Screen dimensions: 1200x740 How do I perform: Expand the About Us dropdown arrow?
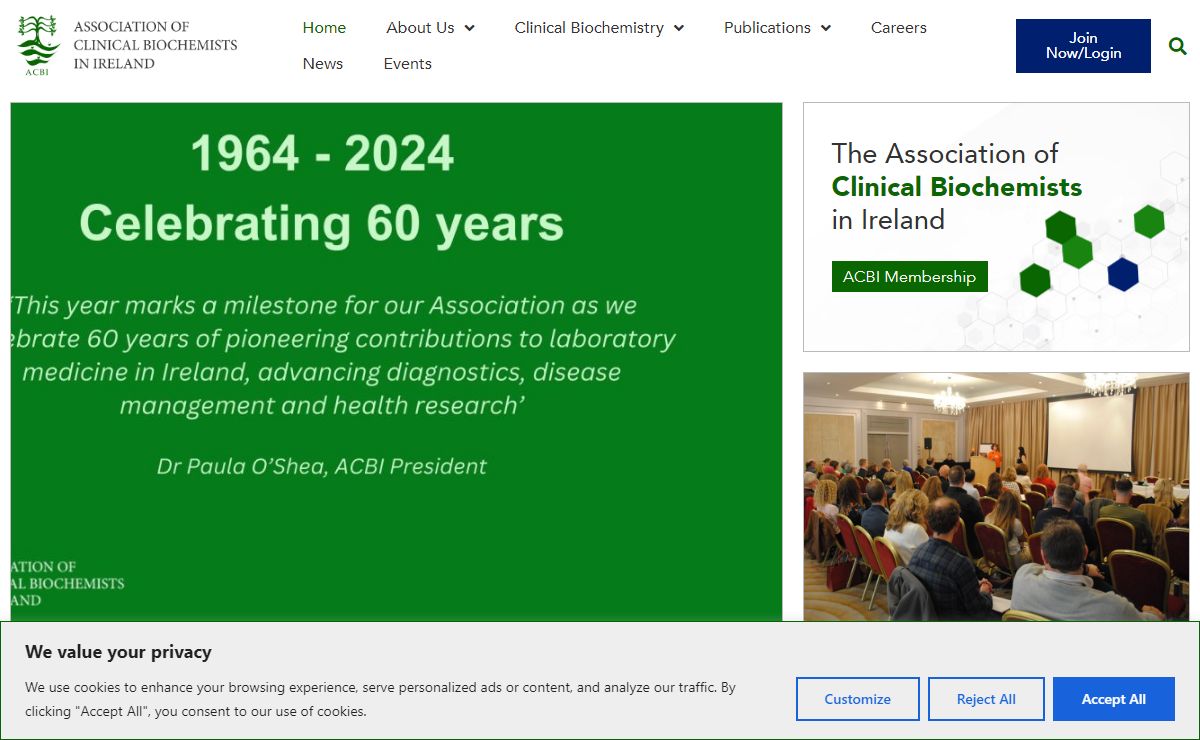pyautogui.click(x=469, y=28)
